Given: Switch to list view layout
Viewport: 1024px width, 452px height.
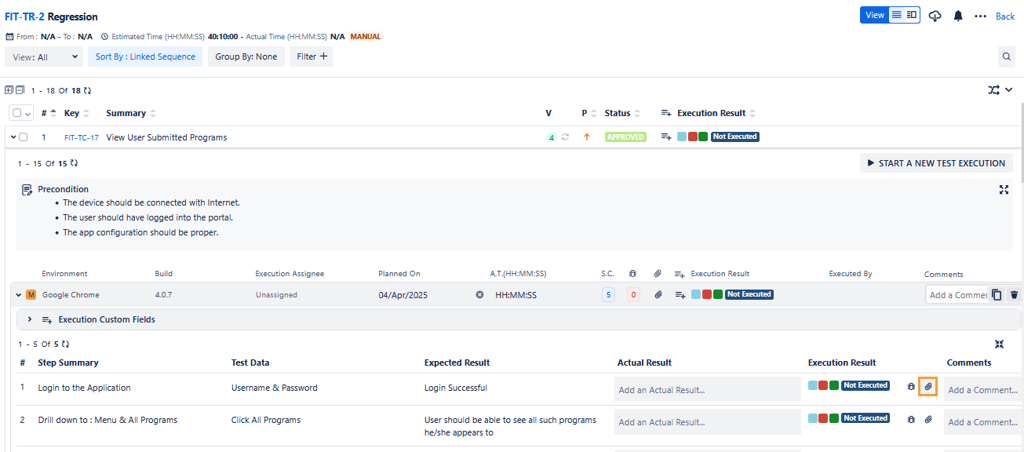Looking at the screenshot, I should click(x=897, y=15).
